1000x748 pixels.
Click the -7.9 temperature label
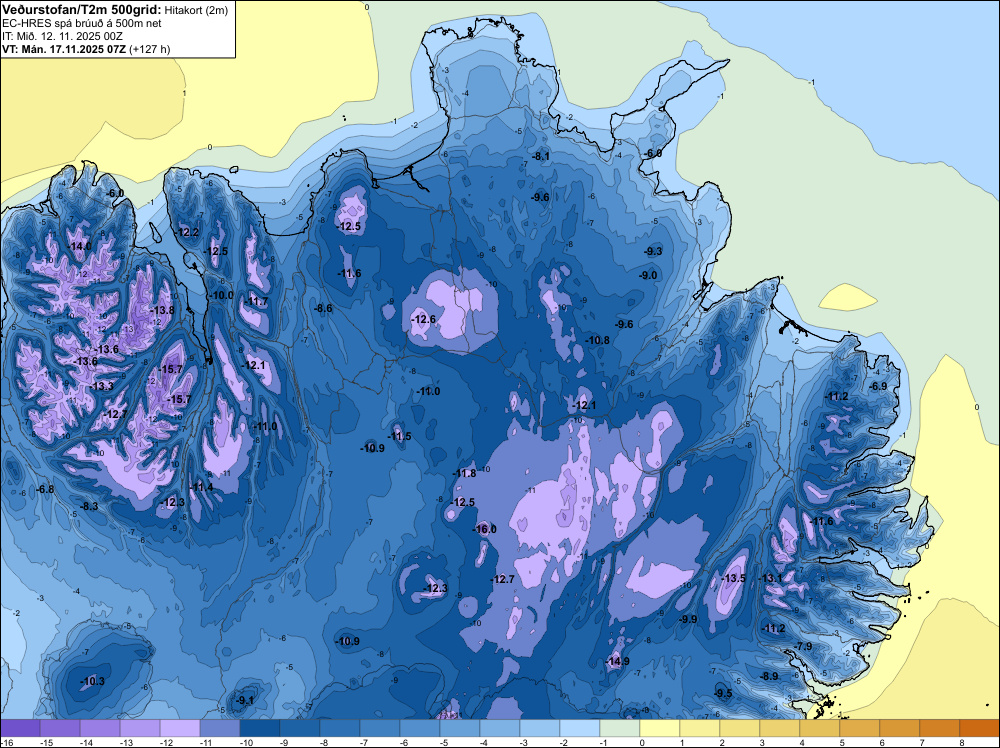pyautogui.click(x=804, y=647)
